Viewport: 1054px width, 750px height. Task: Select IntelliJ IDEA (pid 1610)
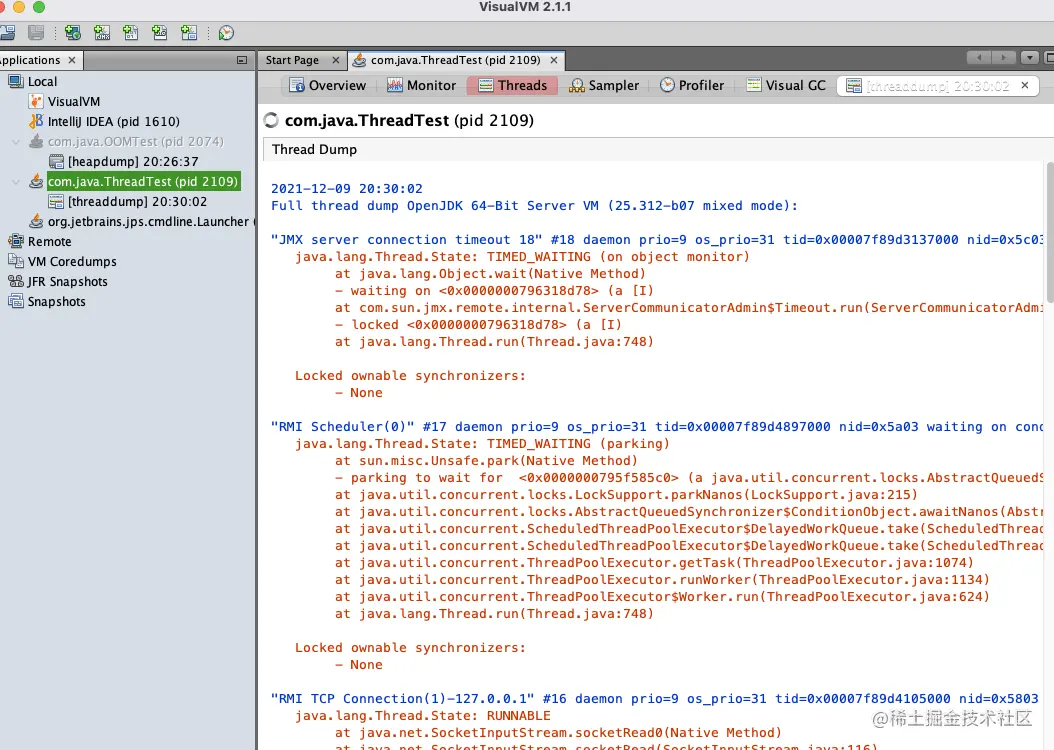point(114,122)
